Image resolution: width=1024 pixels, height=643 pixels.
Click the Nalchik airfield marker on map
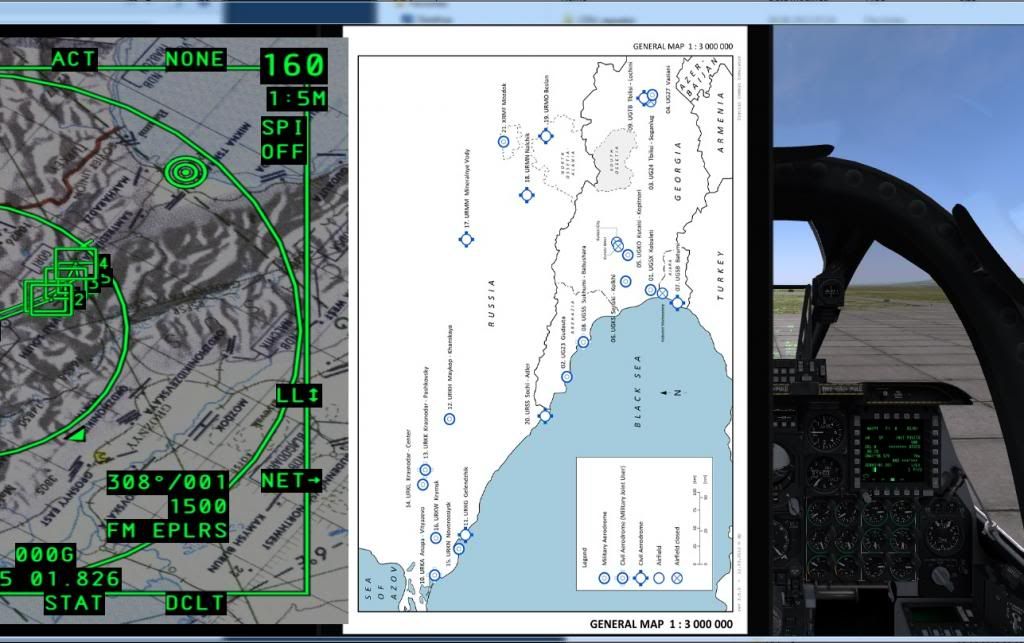[x=527, y=194]
